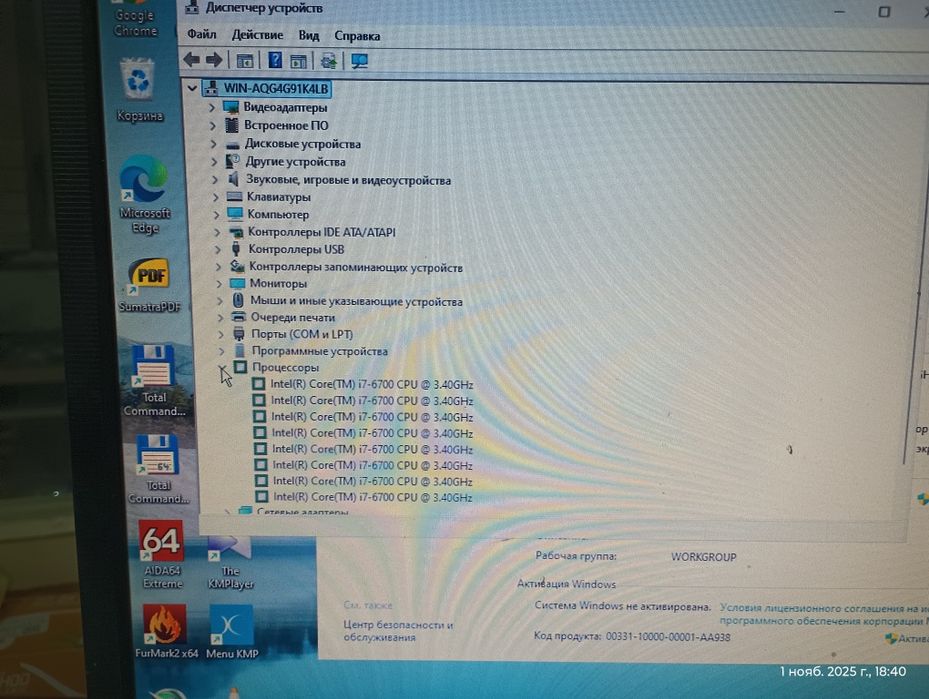Open Microsoft Edge desktop shortcut
The width and height of the screenshot is (929, 699).
click(144, 195)
